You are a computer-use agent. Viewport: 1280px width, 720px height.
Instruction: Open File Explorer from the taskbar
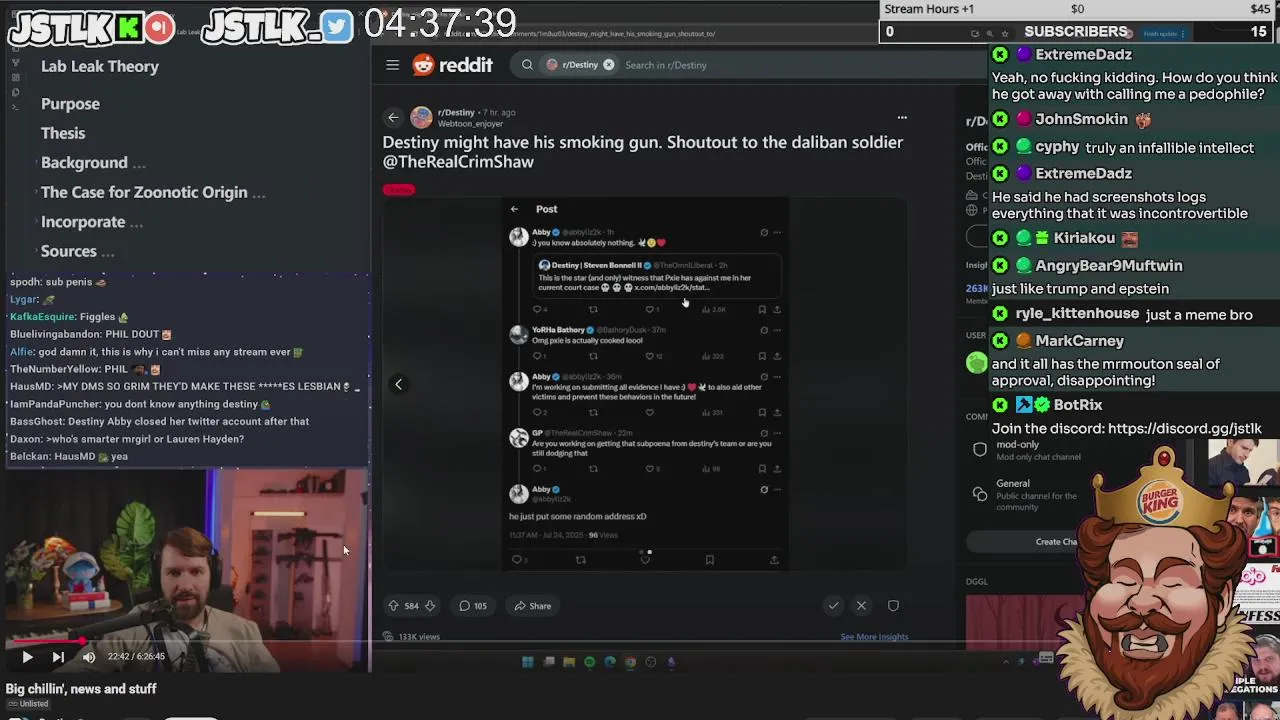point(569,661)
